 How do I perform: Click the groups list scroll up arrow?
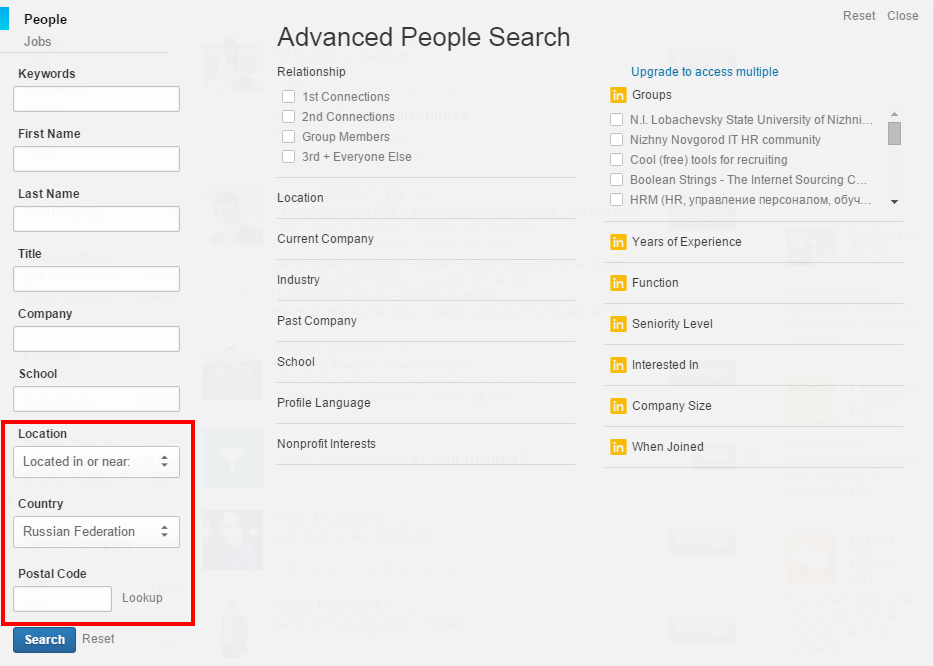pos(894,114)
